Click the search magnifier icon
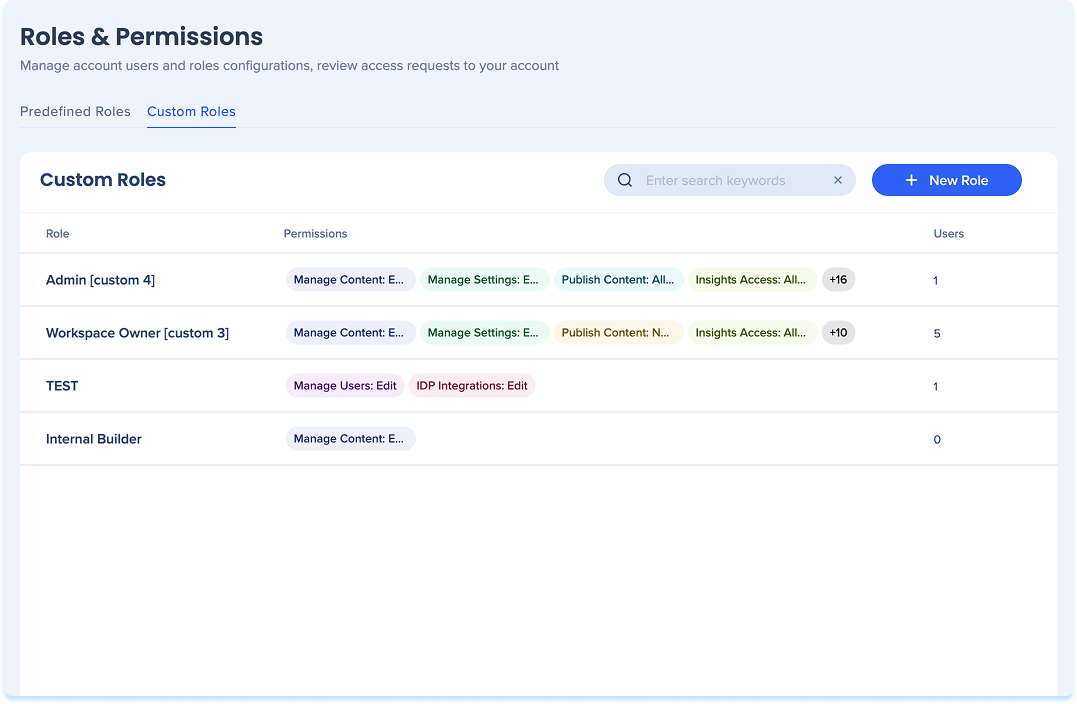Viewport: 1077px width, 704px height. coord(625,181)
